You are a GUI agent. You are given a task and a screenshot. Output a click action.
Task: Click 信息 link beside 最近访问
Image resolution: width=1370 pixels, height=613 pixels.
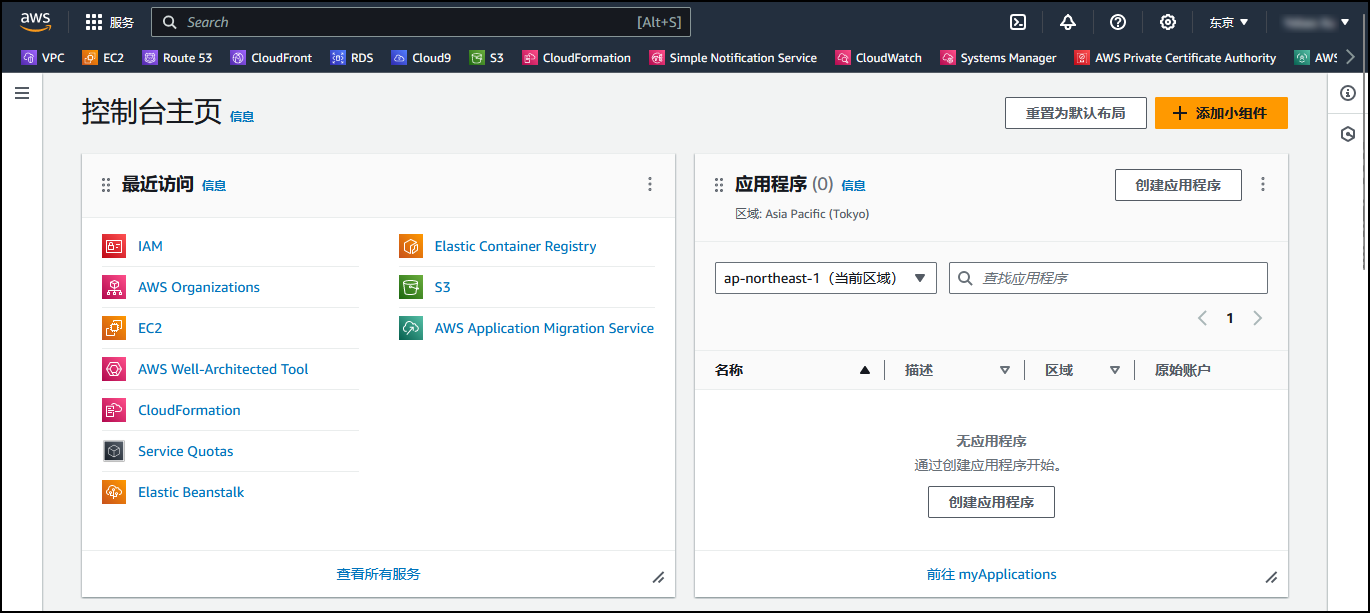coord(214,186)
